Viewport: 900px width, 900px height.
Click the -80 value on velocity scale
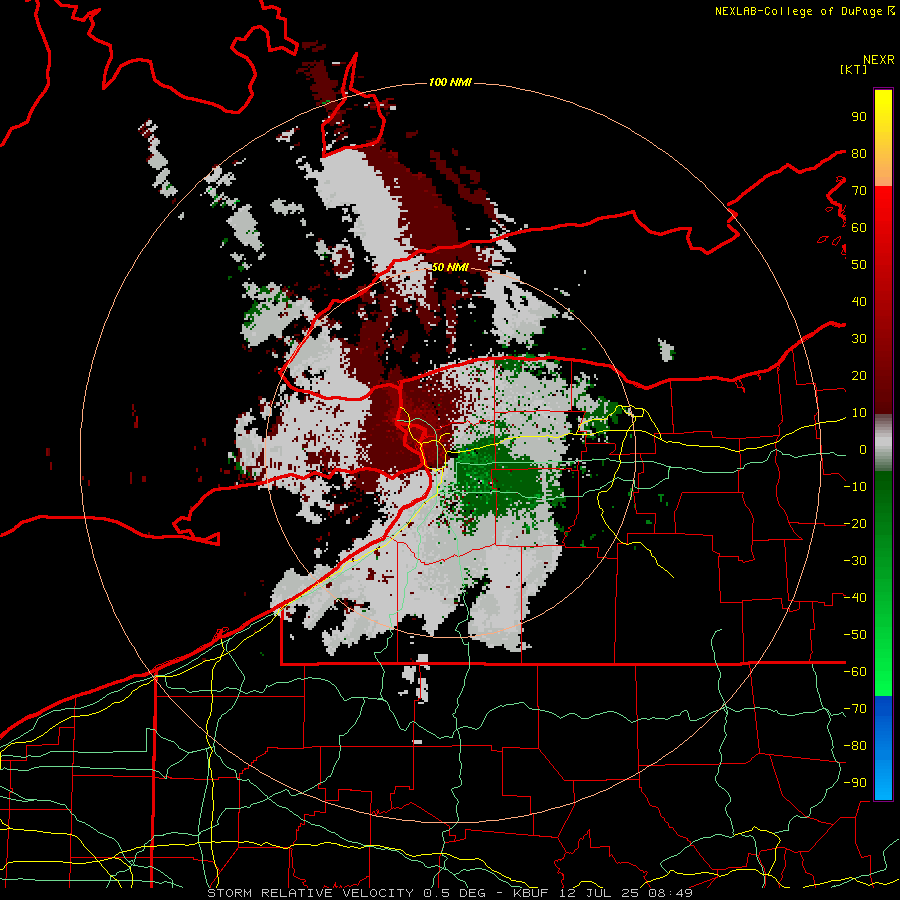855,746
